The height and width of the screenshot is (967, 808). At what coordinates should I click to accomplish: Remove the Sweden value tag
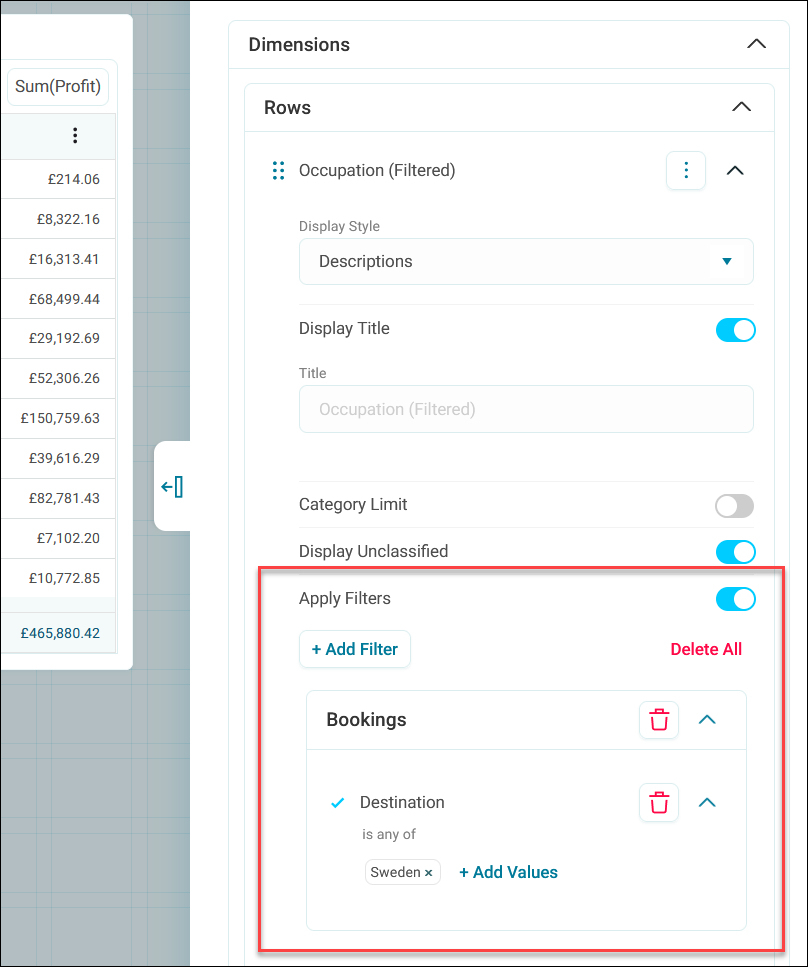pyautogui.click(x=429, y=873)
